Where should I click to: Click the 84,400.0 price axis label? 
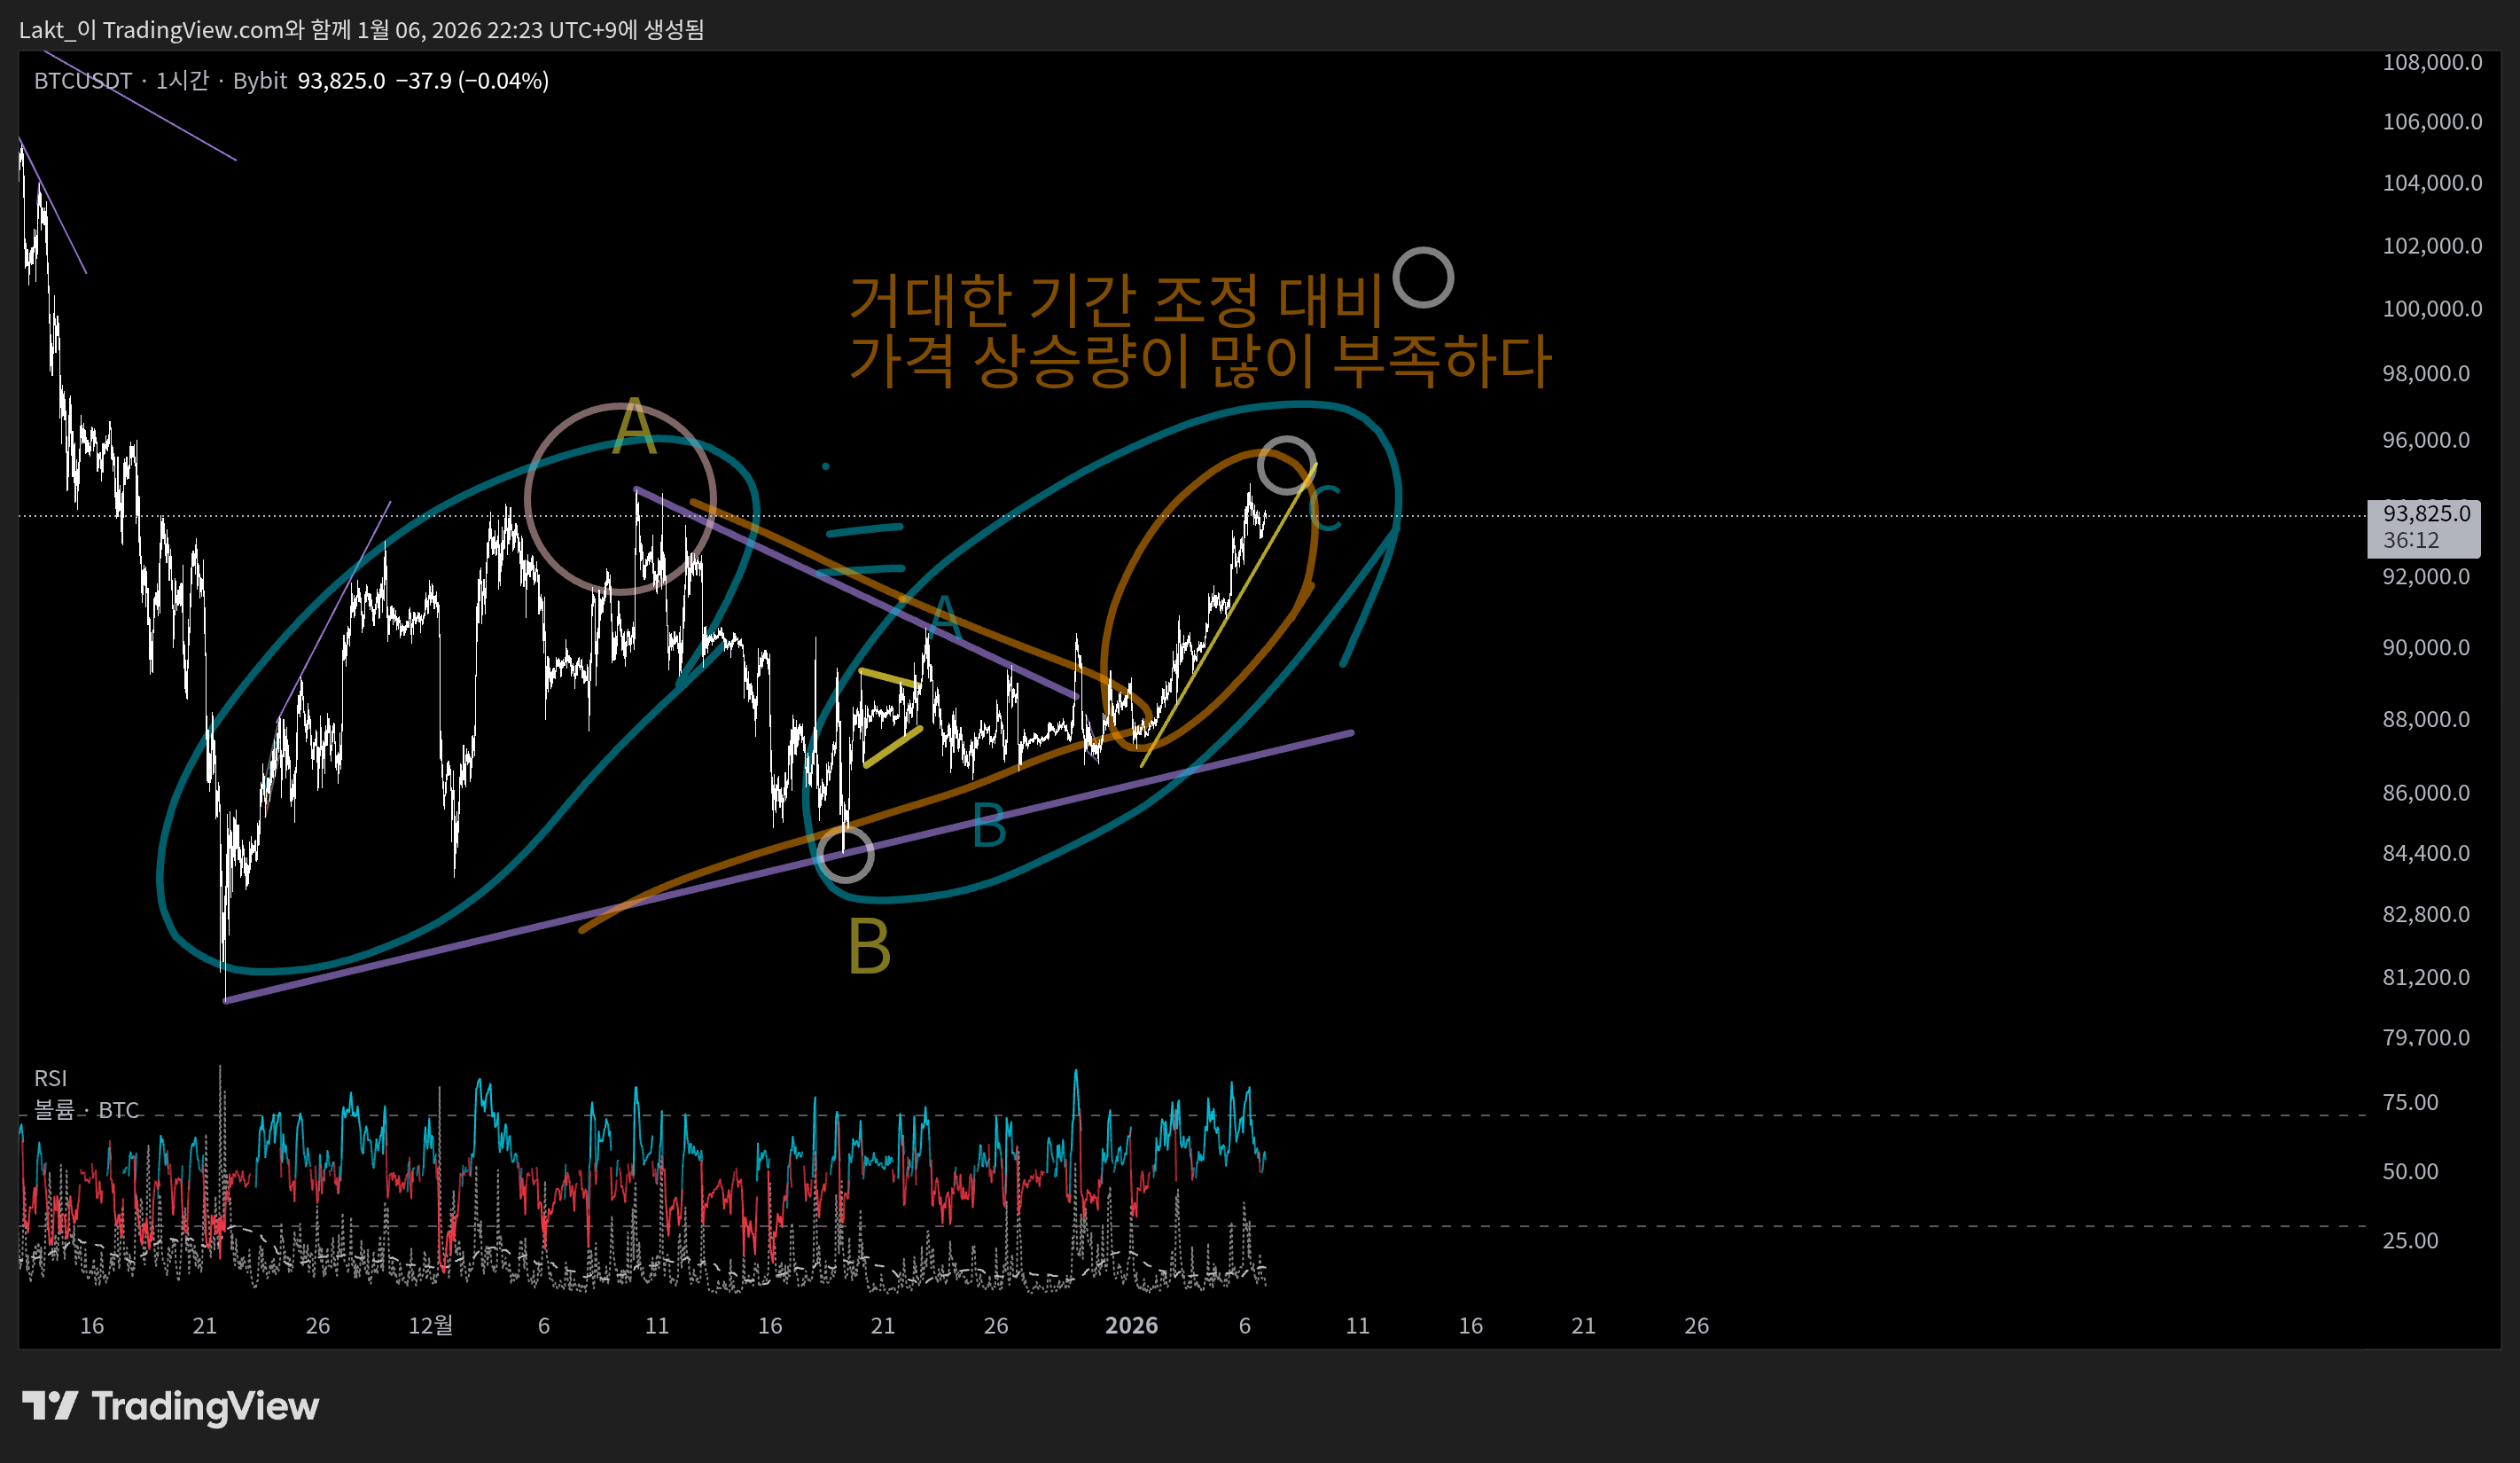[x=2426, y=854]
